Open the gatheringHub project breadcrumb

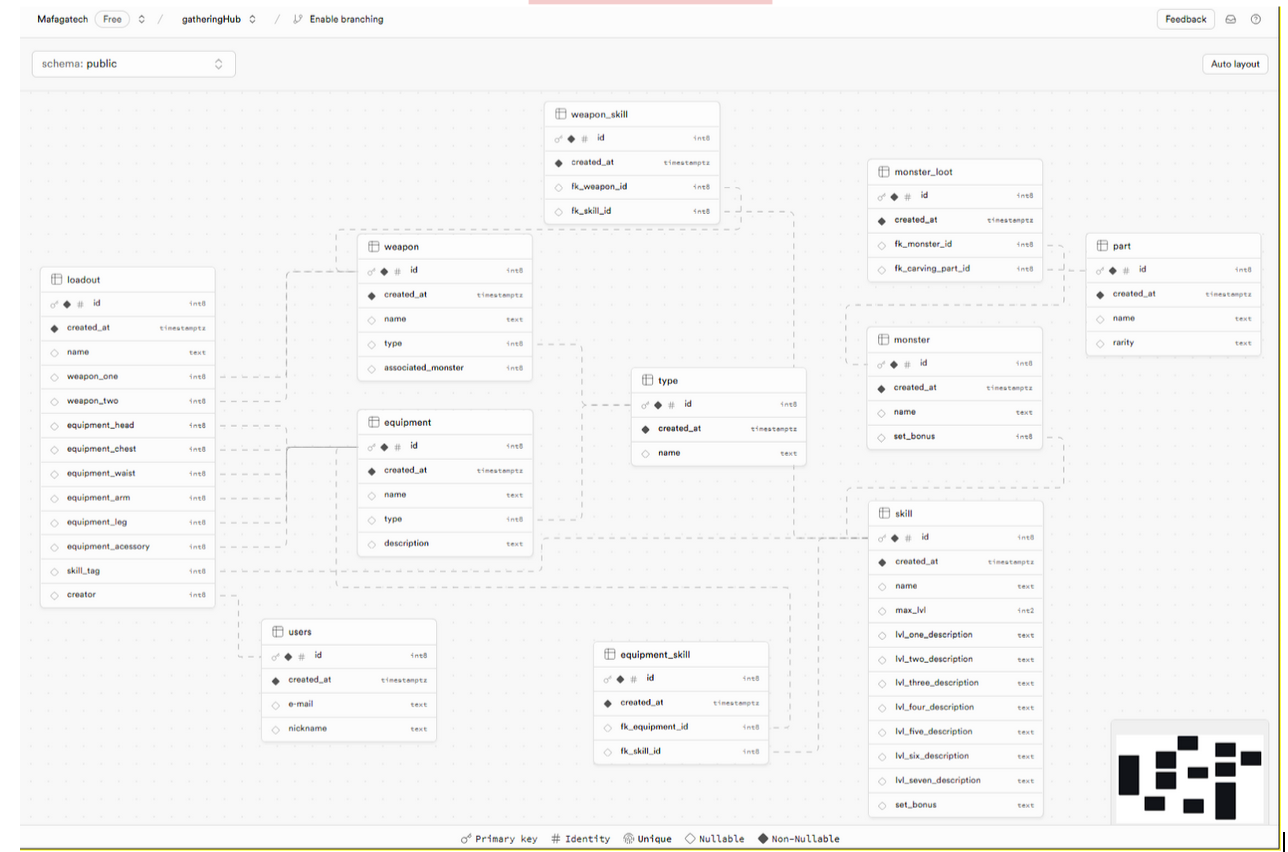coord(211,19)
